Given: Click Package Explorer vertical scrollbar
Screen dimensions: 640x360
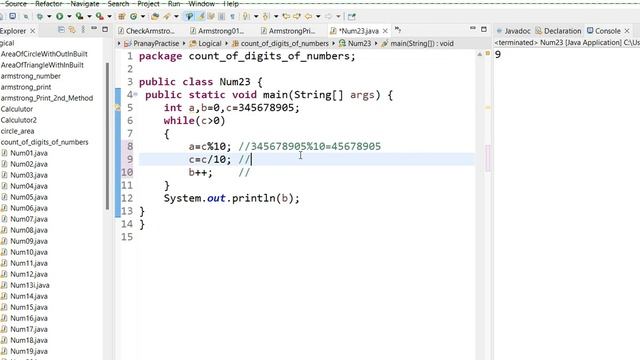Looking at the screenshot, I should click(107, 136).
